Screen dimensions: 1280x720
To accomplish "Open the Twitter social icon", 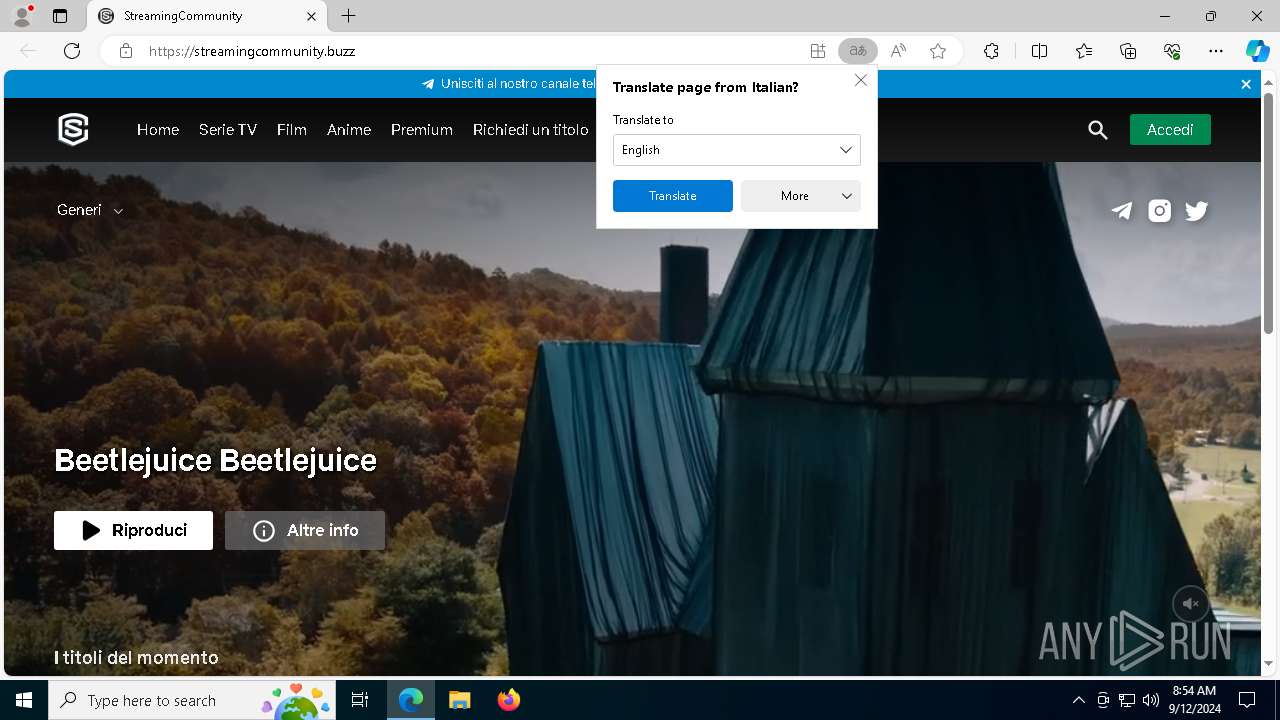I will pos(1196,210).
